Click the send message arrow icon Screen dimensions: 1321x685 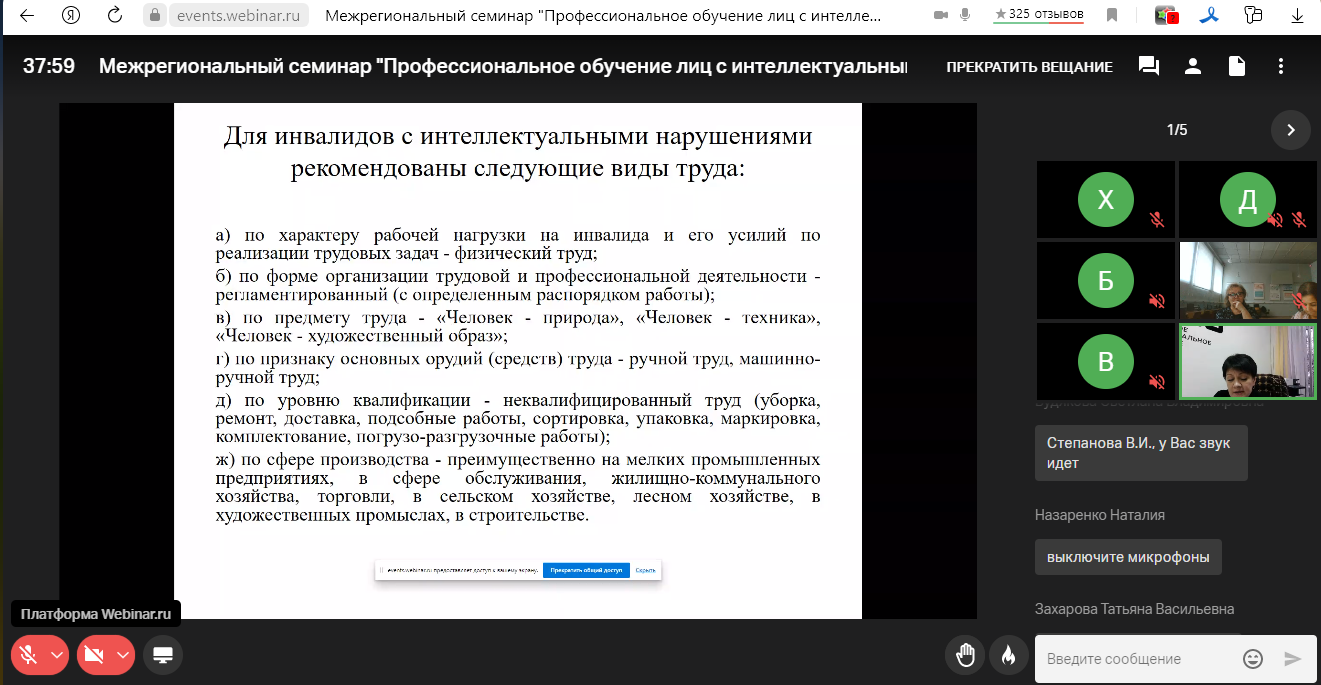click(1293, 658)
